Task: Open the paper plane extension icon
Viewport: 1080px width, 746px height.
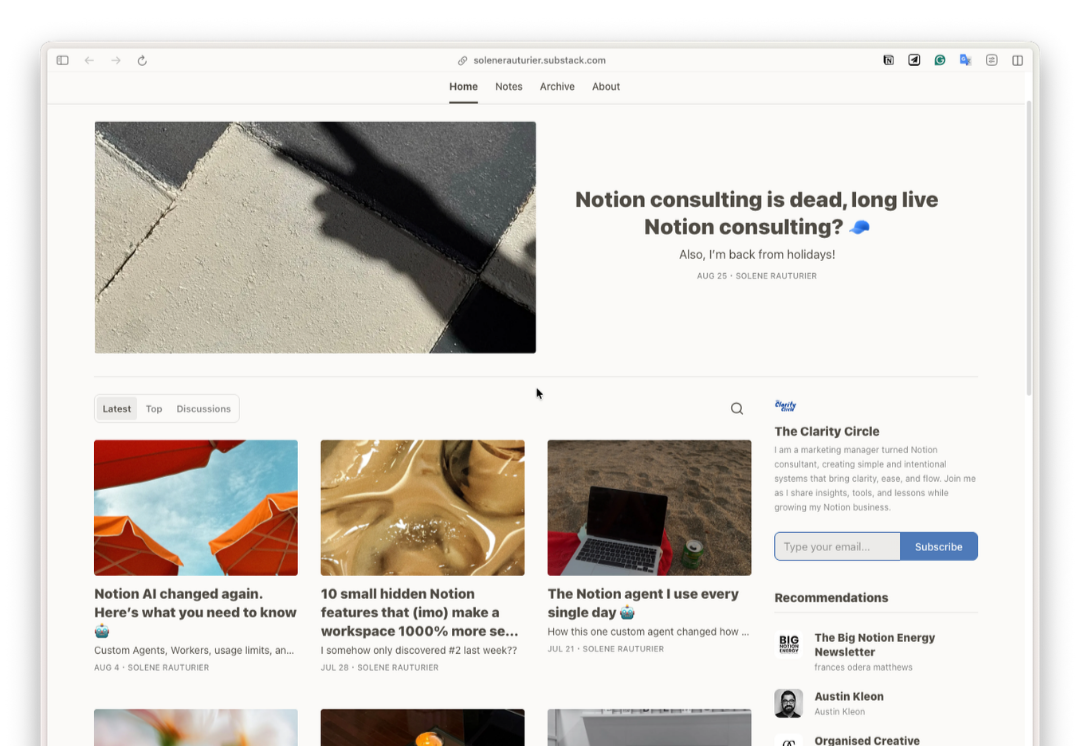Action: point(914,61)
